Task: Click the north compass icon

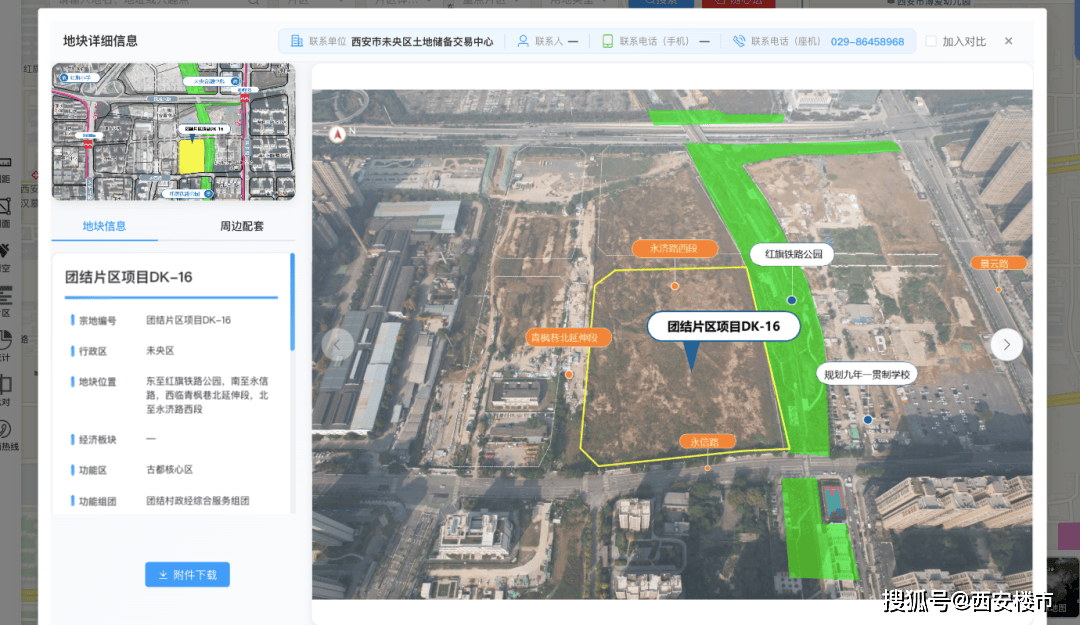Action: (338, 134)
